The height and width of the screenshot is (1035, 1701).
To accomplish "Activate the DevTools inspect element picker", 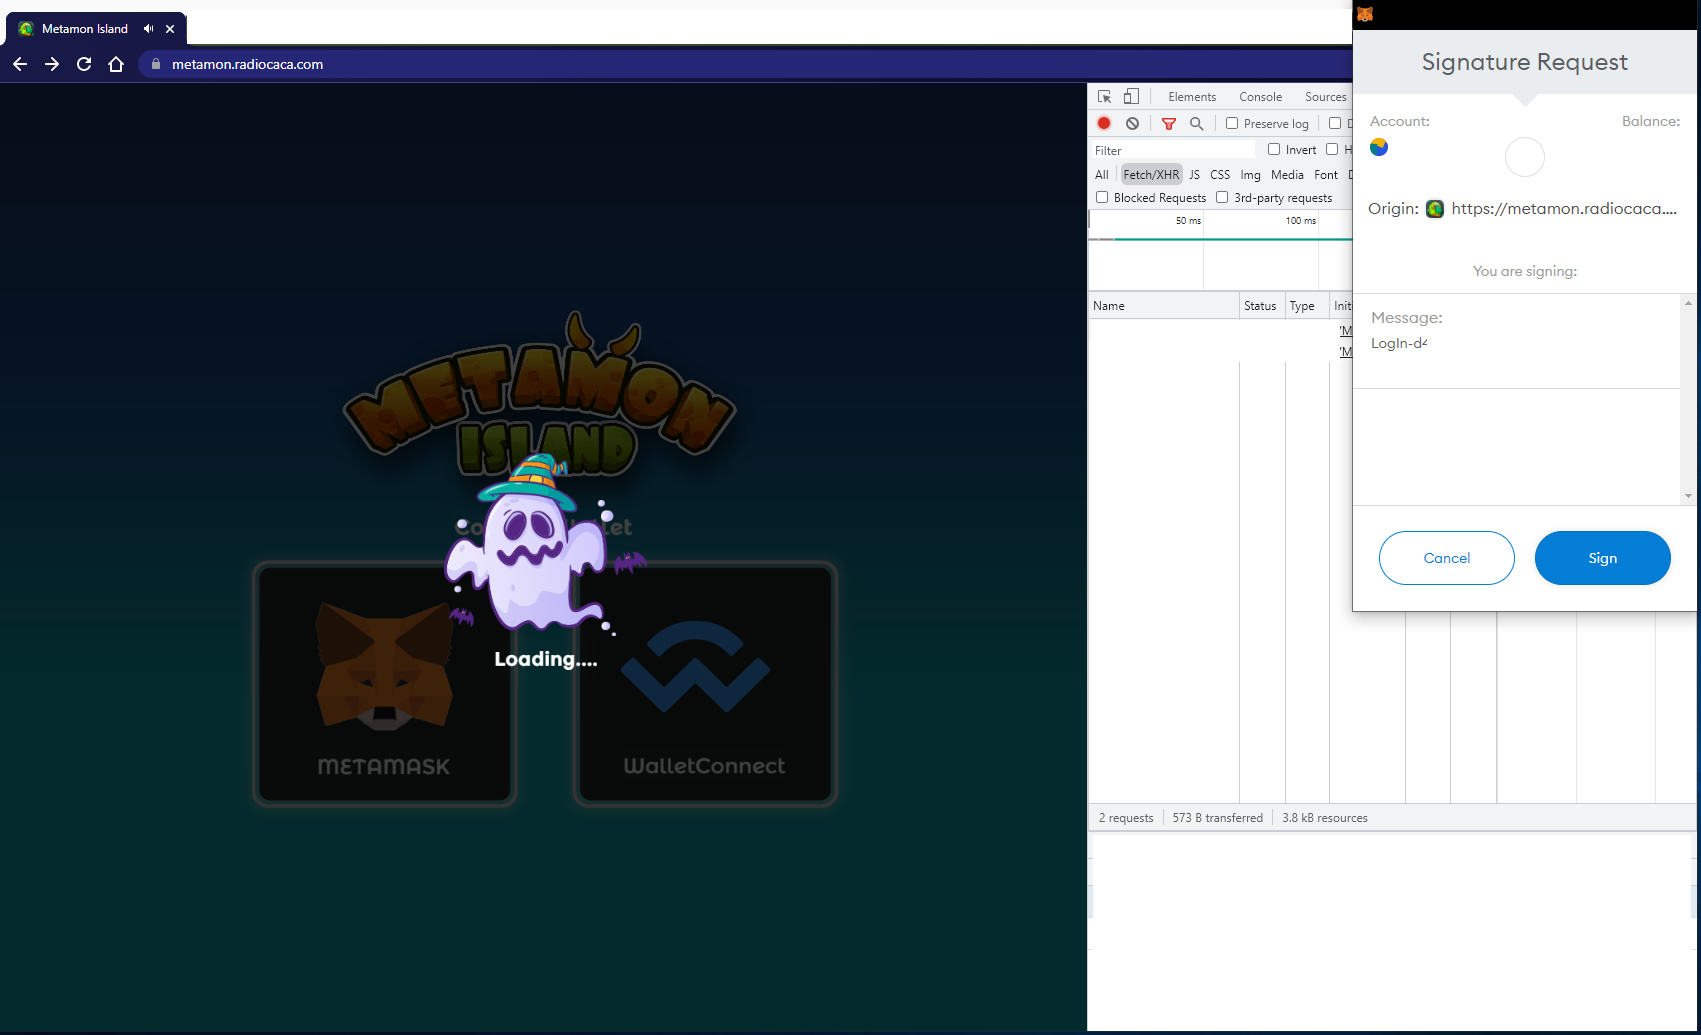I will point(1104,97).
